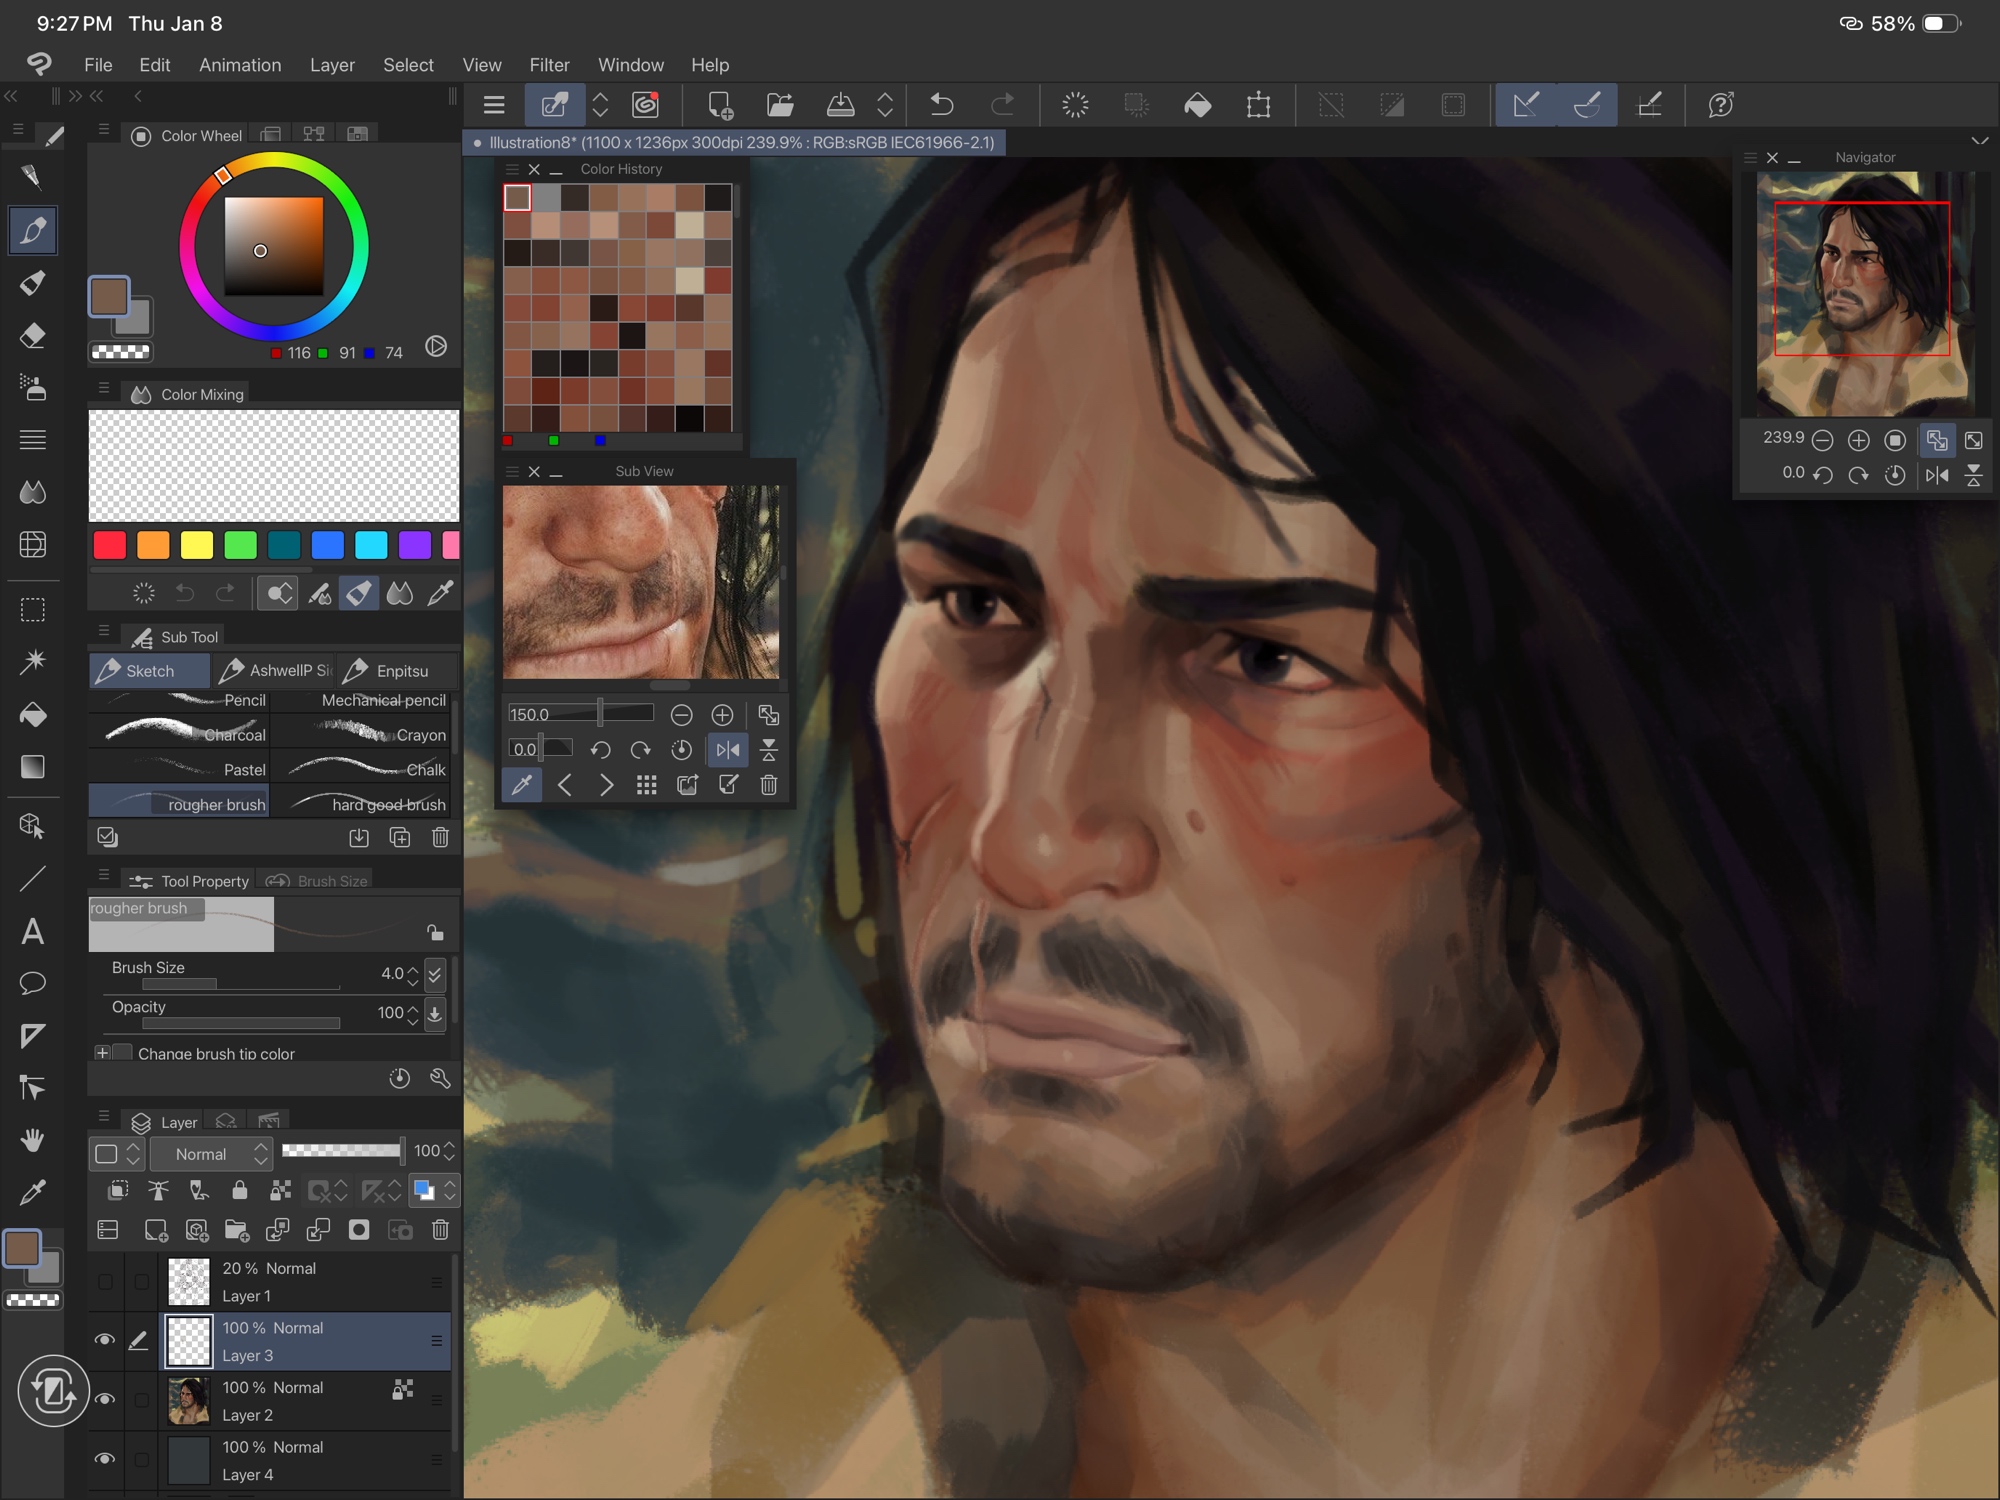Click the Undo arrow in top toolbar
Screen dimensions: 2000x1500
coord(941,105)
